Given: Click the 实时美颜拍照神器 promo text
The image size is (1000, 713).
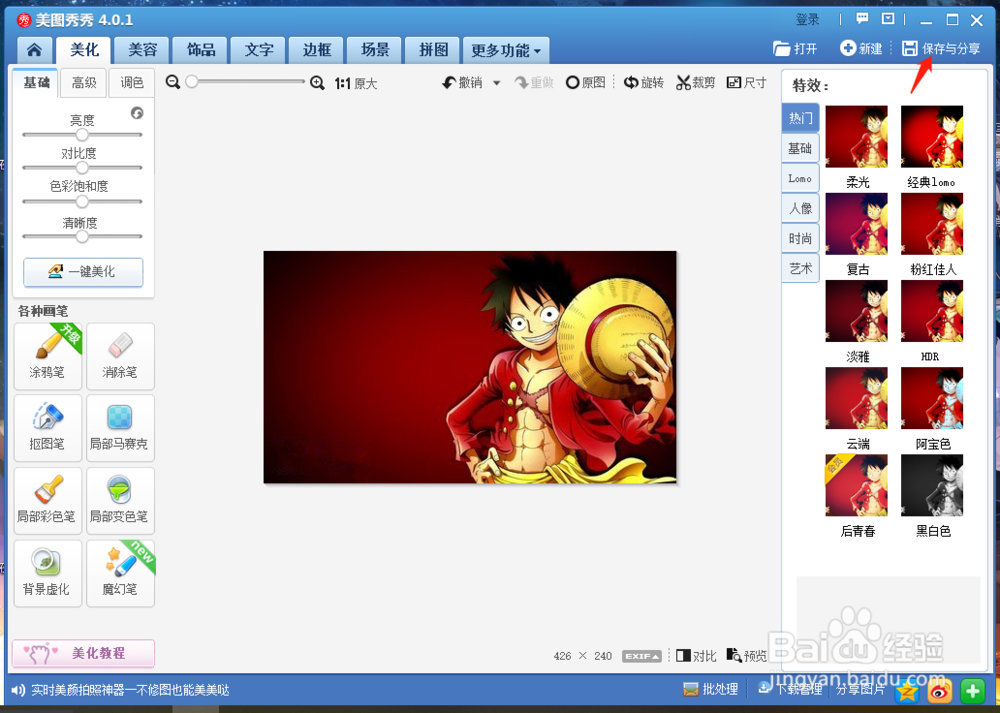Looking at the screenshot, I should coord(130,689).
